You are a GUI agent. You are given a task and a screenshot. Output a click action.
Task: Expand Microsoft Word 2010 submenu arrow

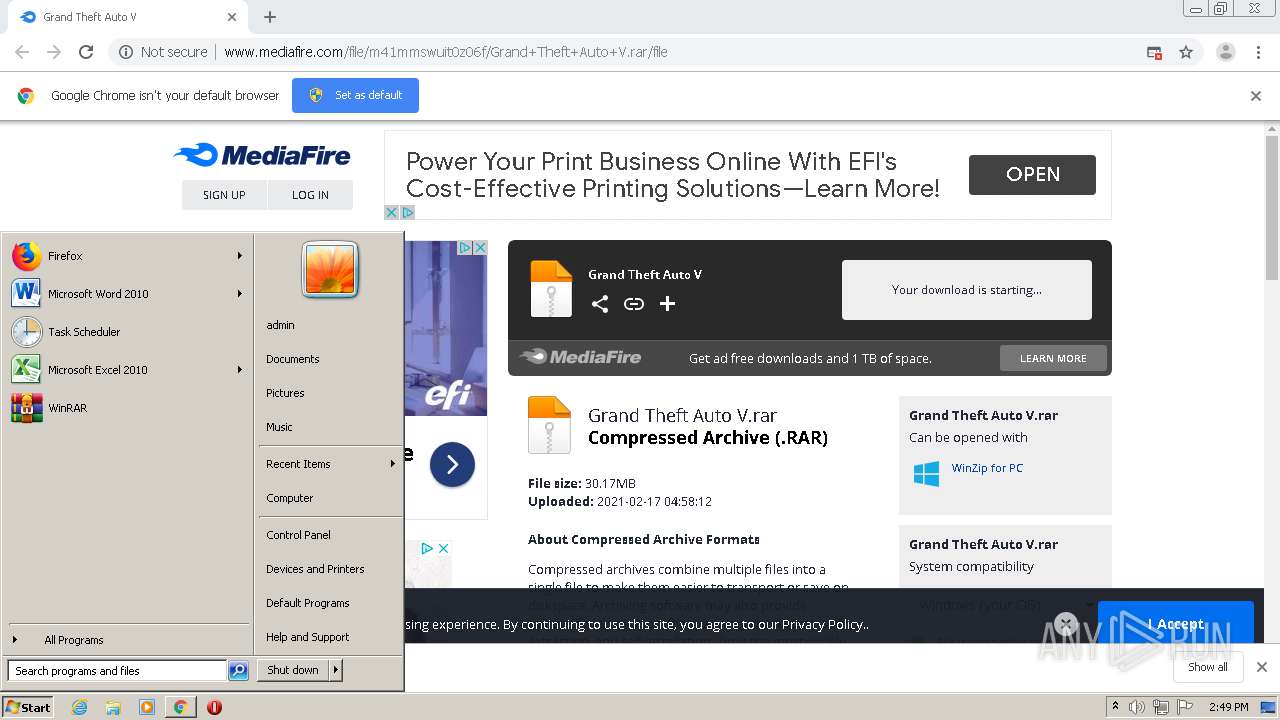(240, 294)
